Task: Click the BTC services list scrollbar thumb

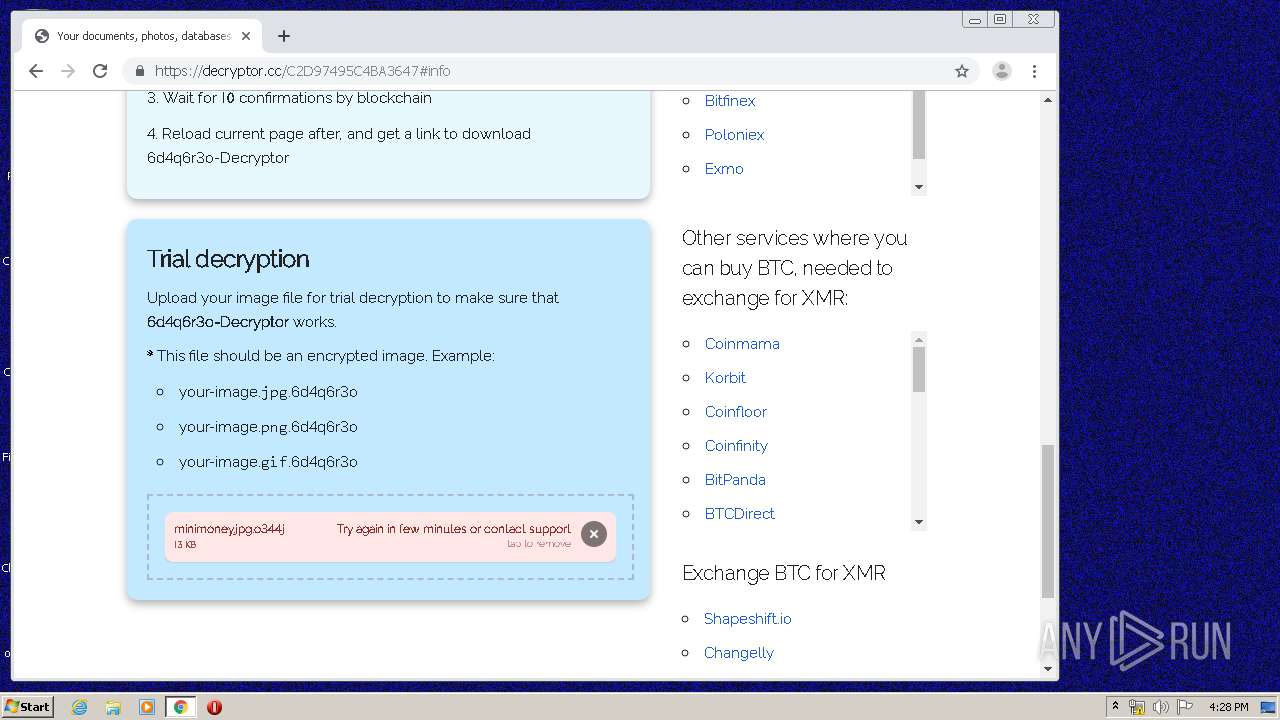Action: pyautogui.click(x=919, y=370)
